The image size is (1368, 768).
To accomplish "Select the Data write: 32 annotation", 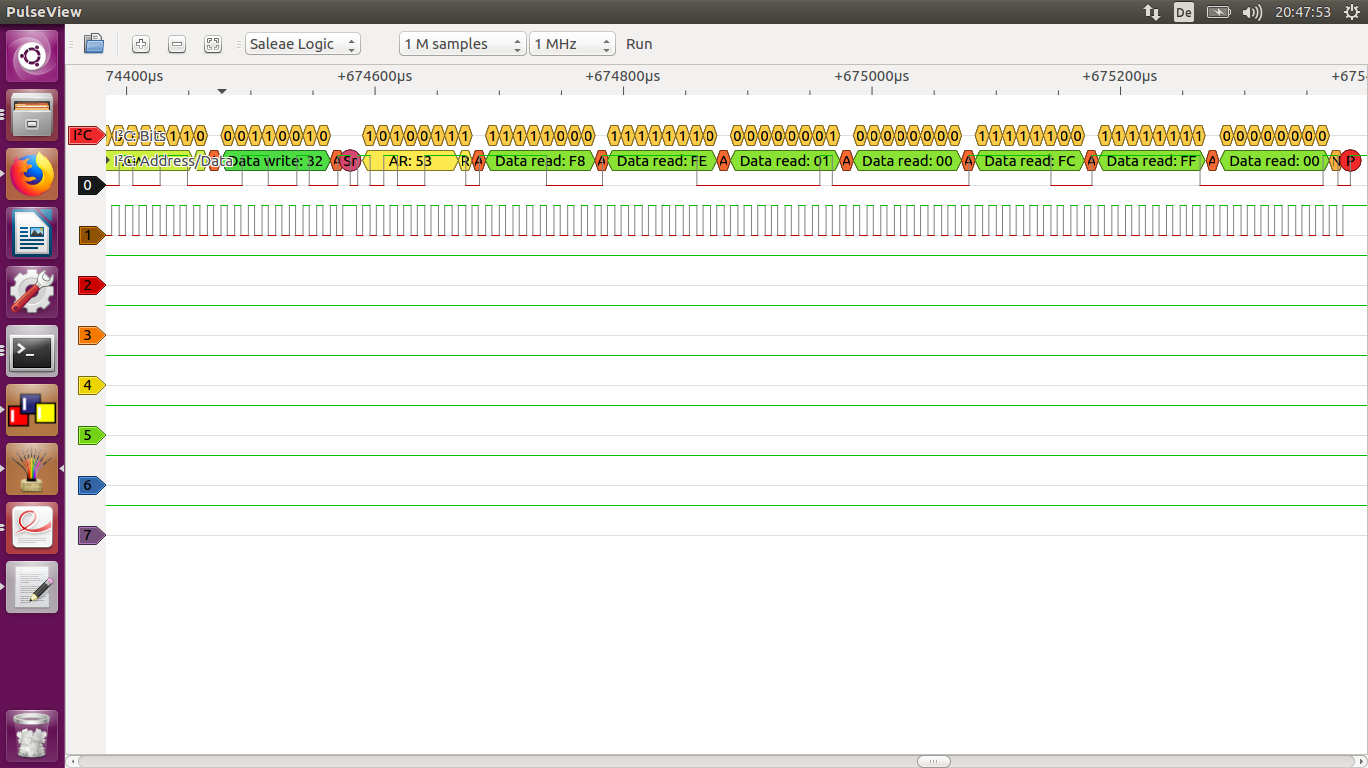I will pos(277,160).
